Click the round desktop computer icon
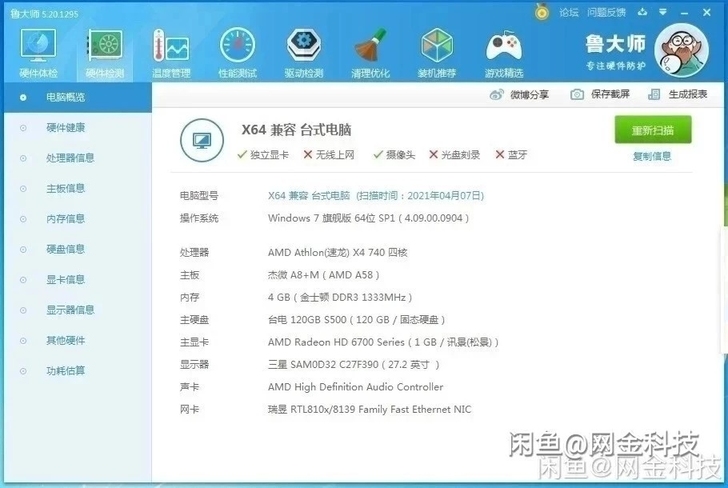 (202, 140)
